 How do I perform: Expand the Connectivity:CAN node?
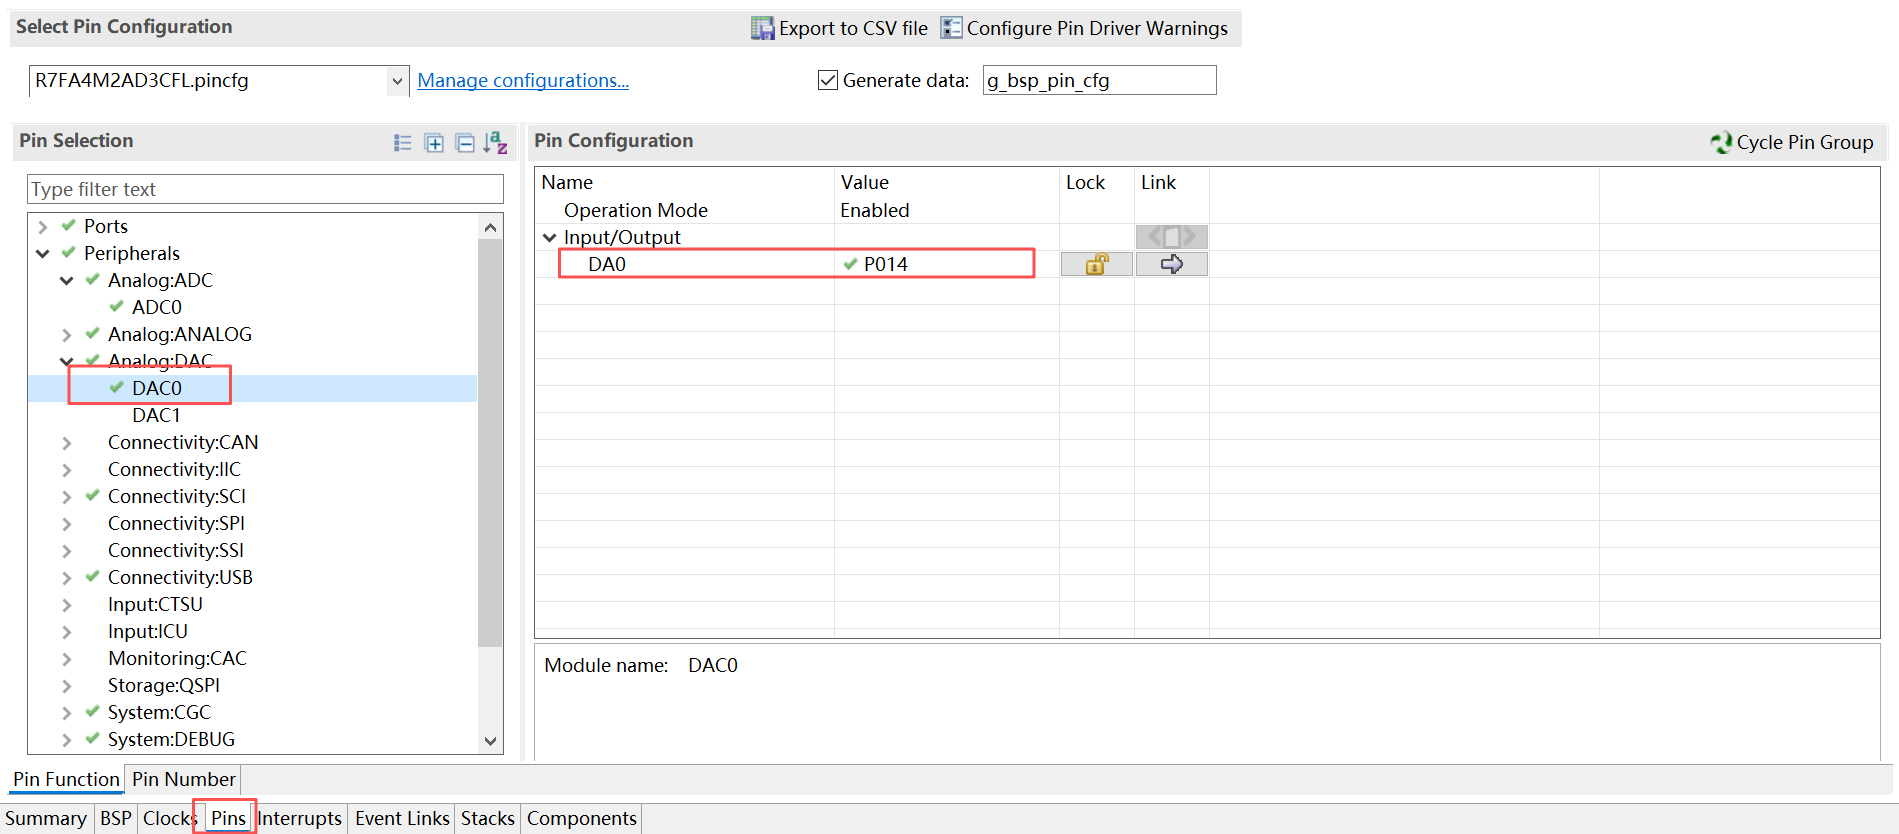(67, 443)
